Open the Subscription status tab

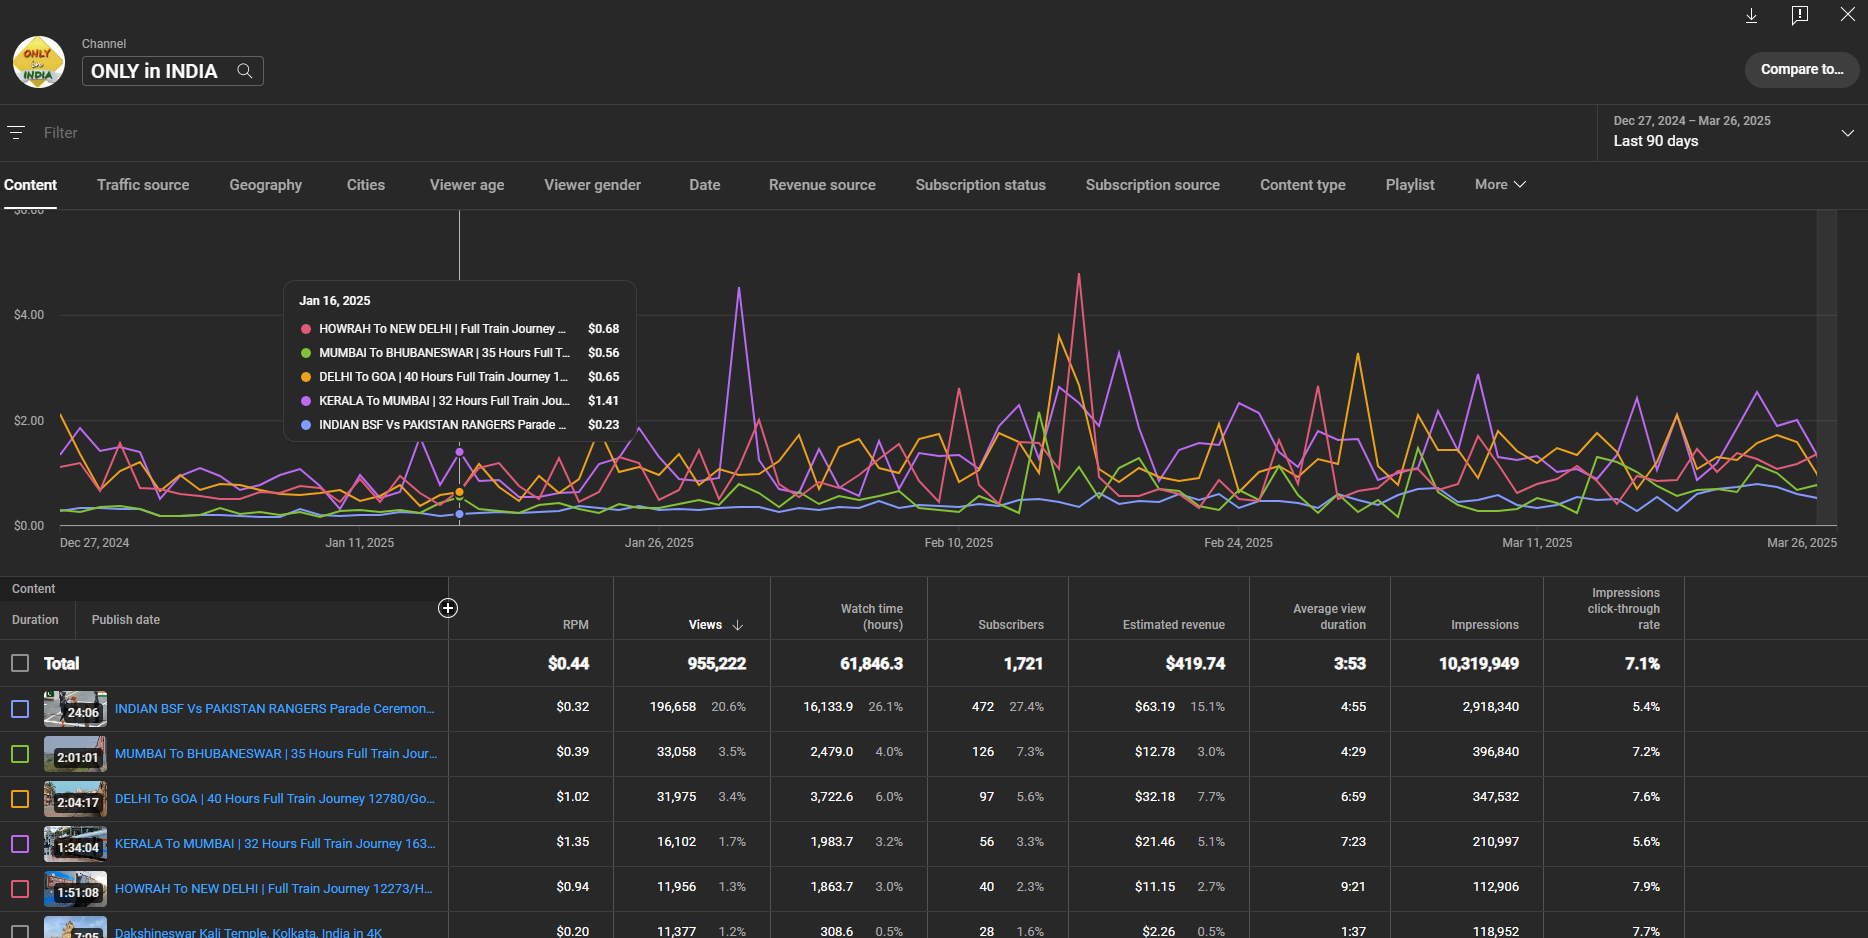point(981,185)
